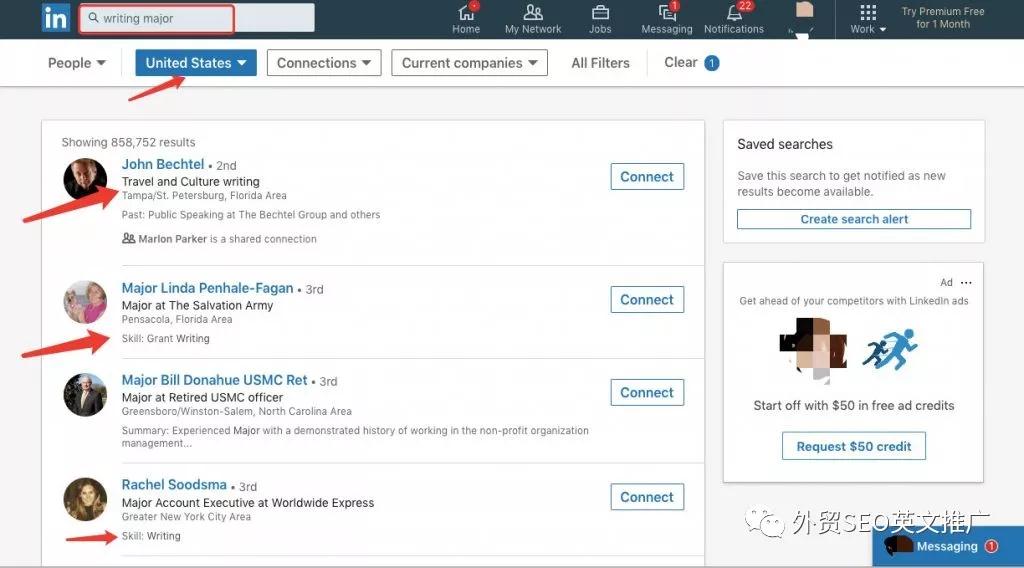Click 'Saved searches' heading
This screenshot has height=568, width=1024.
coord(785,144)
